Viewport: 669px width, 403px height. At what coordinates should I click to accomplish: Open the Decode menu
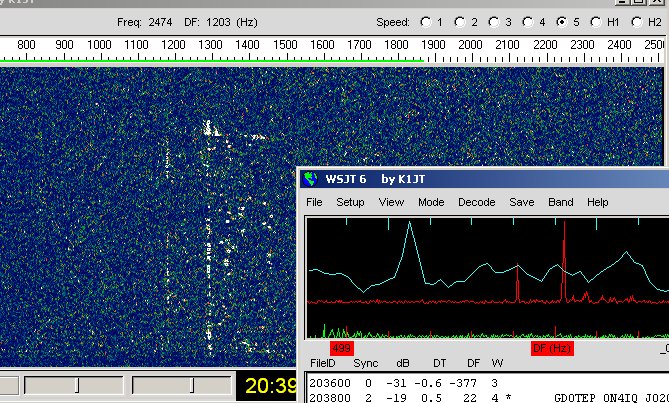(x=476, y=202)
